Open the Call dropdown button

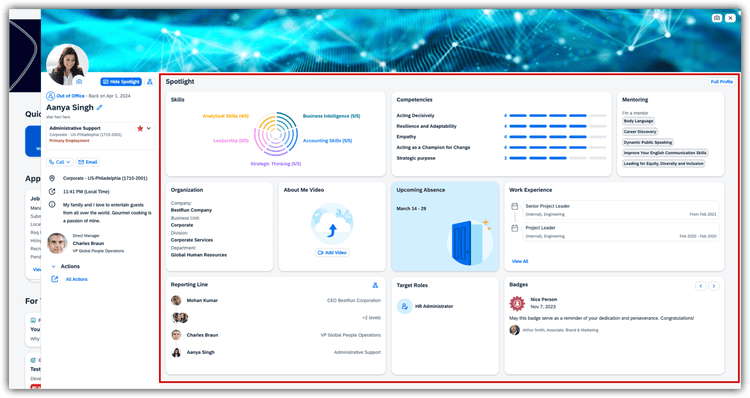click(x=60, y=162)
